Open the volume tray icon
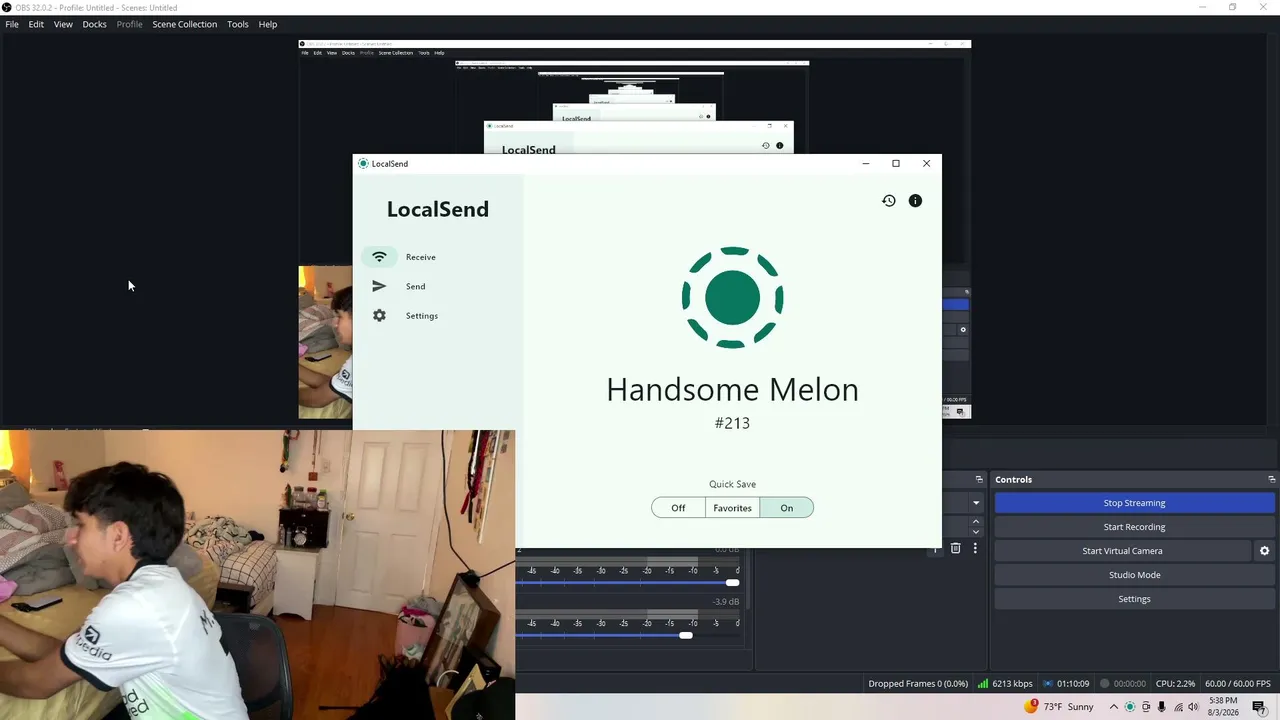The height and width of the screenshot is (720, 1280). [x=1193, y=707]
